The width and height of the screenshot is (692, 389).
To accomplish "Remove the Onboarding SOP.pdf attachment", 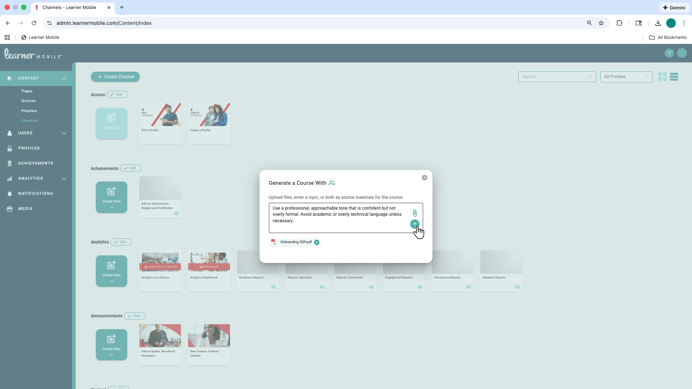I will click(316, 242).
